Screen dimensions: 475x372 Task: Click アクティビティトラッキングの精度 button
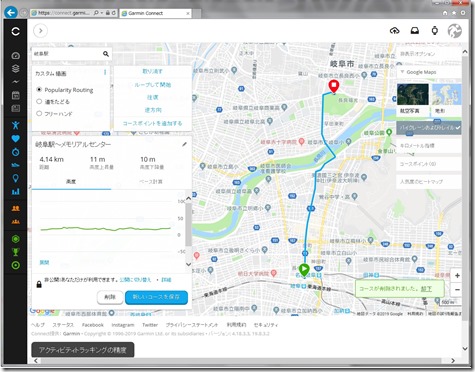point(83,350)
